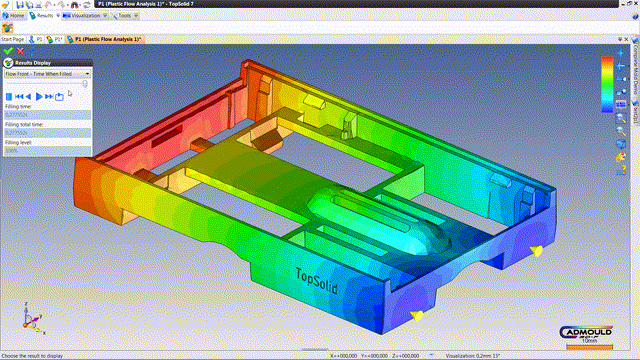640x360 pixels.
Task: Click the green checkmark to validate
Action: (8, 51)
